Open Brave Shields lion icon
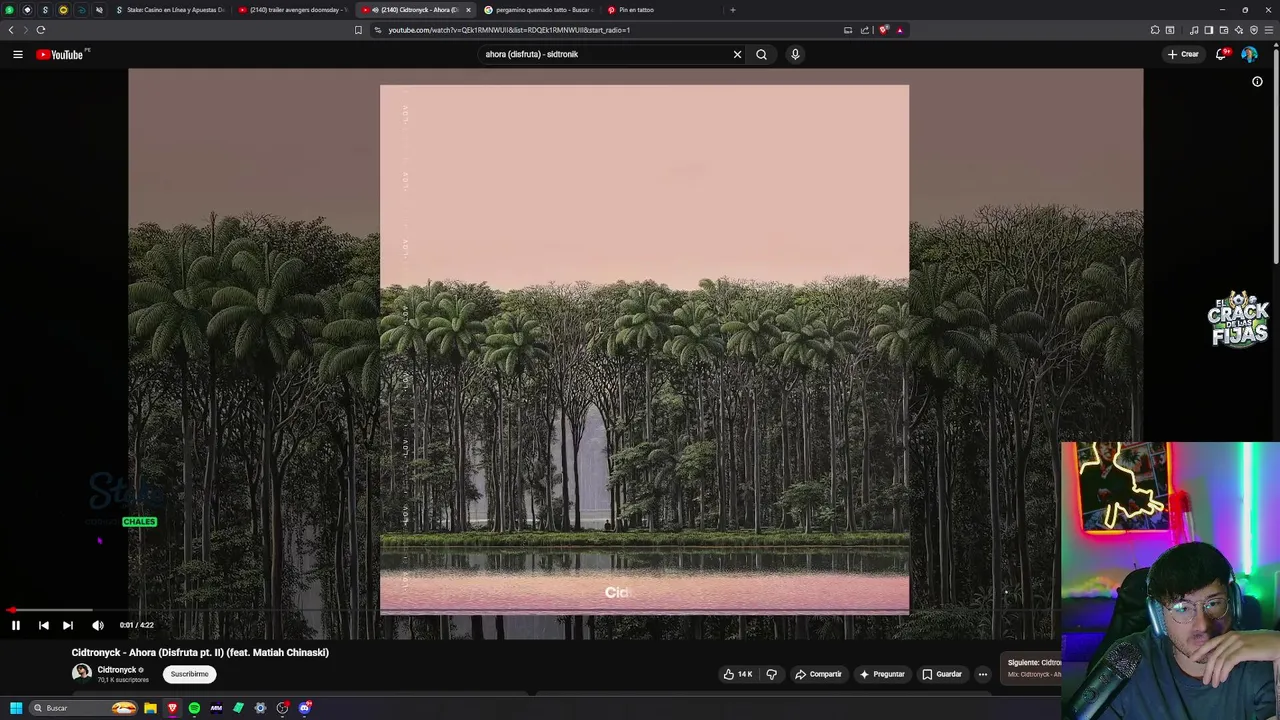Viewport: 1280px width, 720px height. point(884,30)
